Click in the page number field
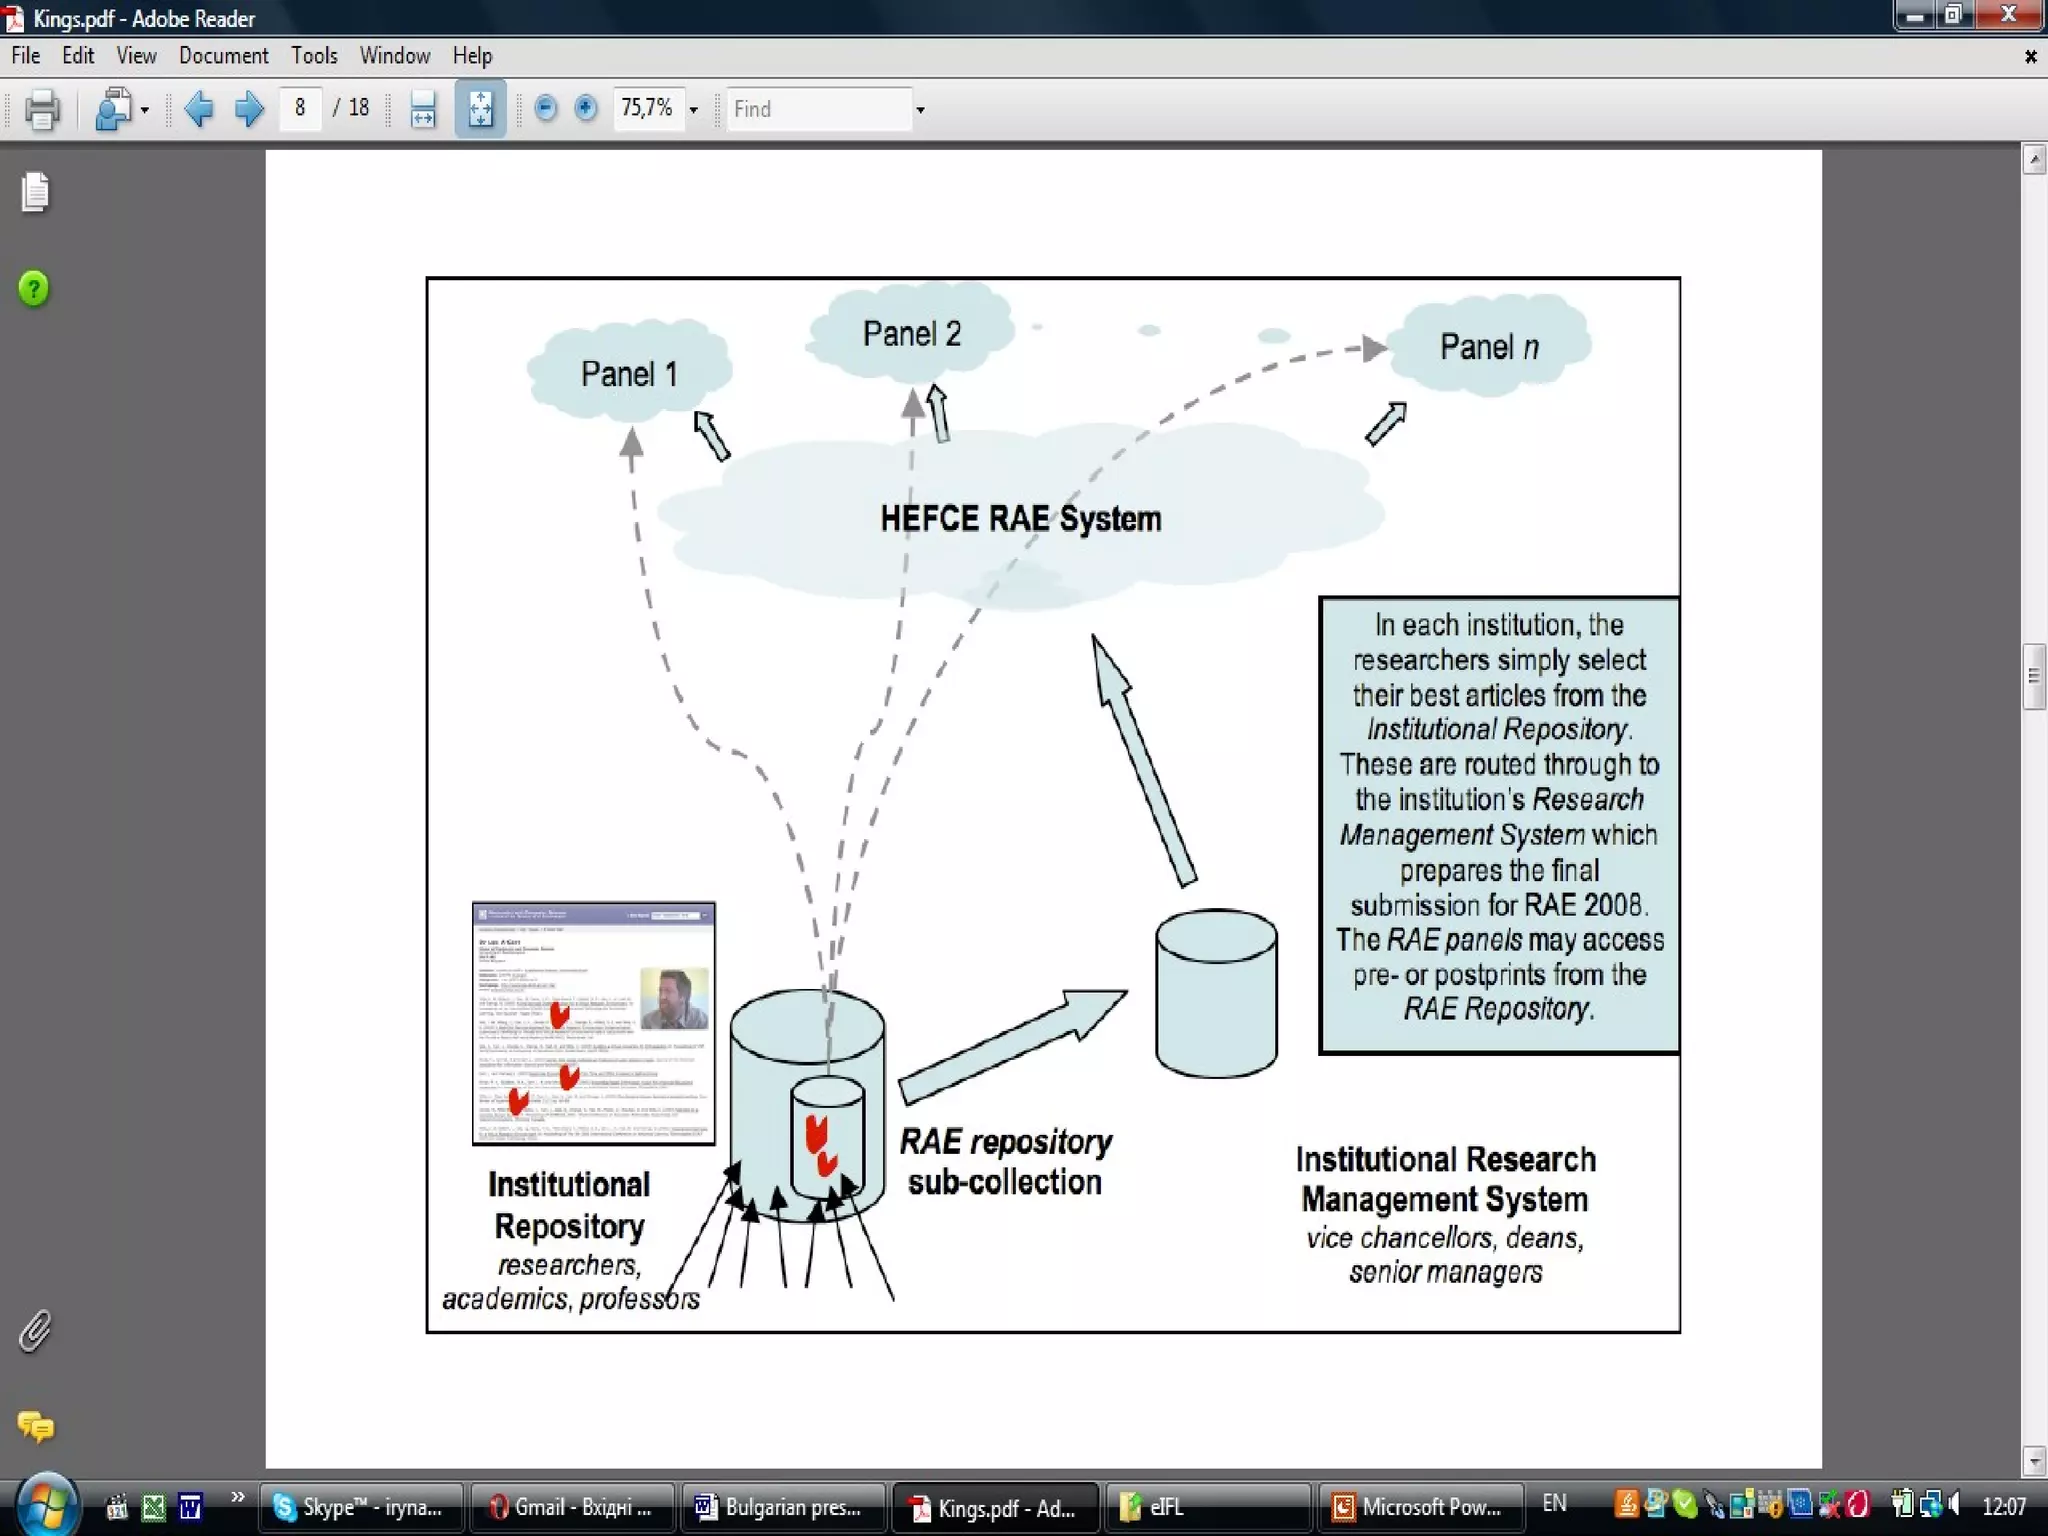This screenshot has width=2048, height=1536. click(299, 108)
